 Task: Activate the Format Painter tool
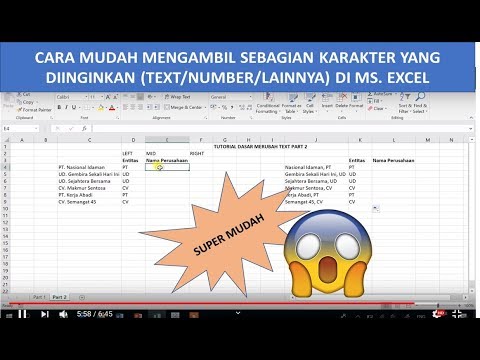click(34, 109)
